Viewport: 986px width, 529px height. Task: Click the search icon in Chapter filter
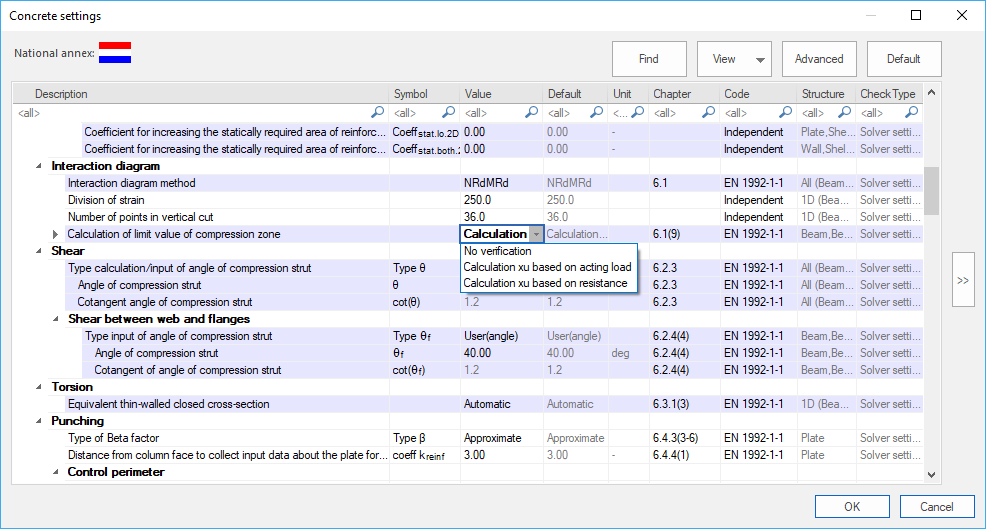707,113
